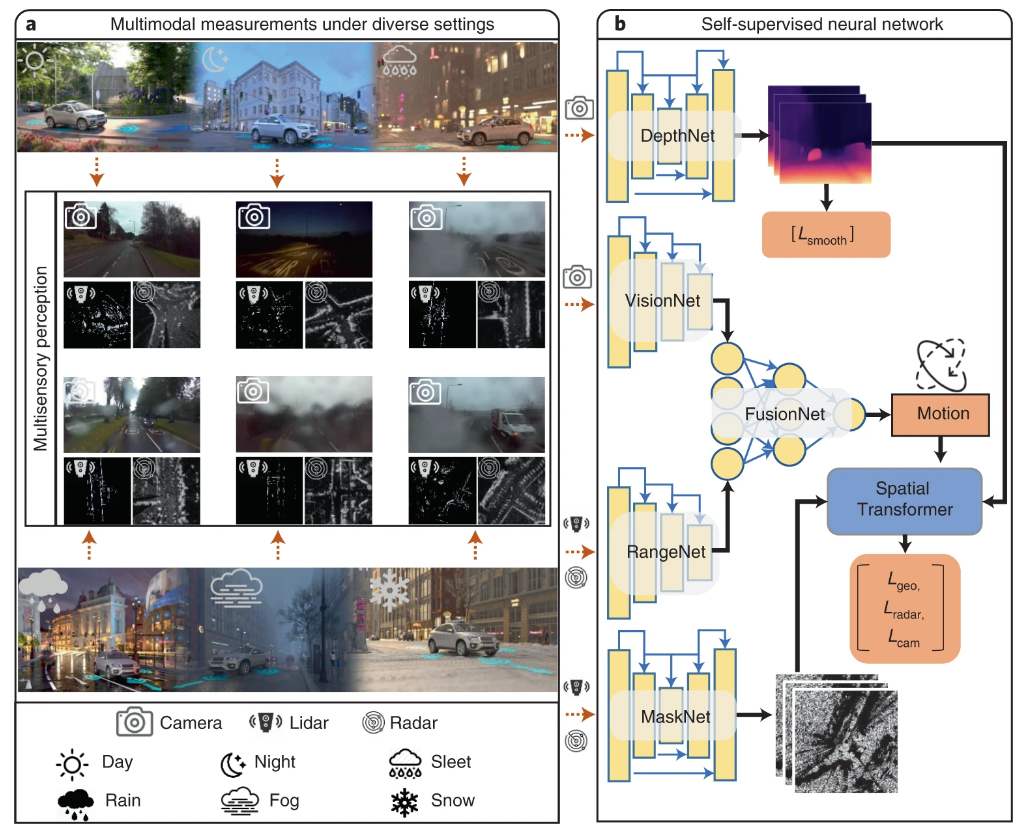This screenshot has height=837, width=1029.
Task: Click the RangeNet label
Action: coord(666,552)
